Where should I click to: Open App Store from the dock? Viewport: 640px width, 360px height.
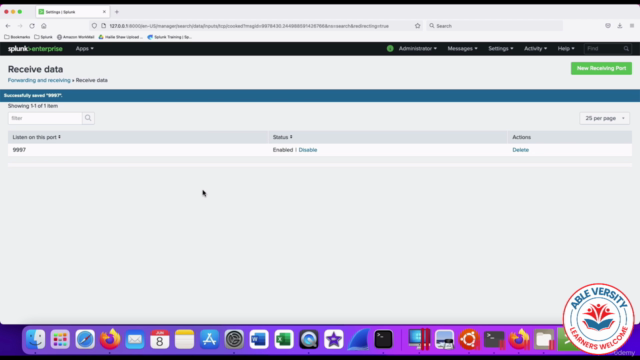point(209,340)
